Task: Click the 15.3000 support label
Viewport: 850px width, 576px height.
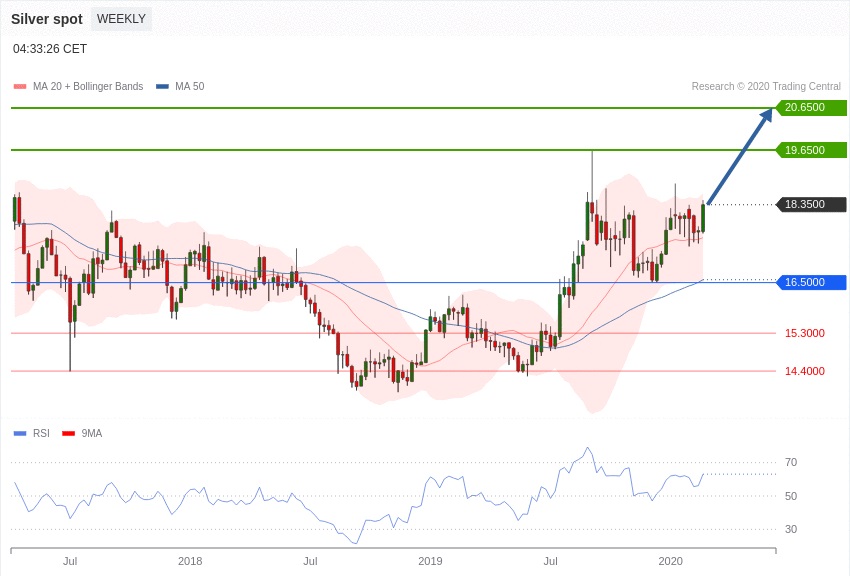Action: coord(804,333)
